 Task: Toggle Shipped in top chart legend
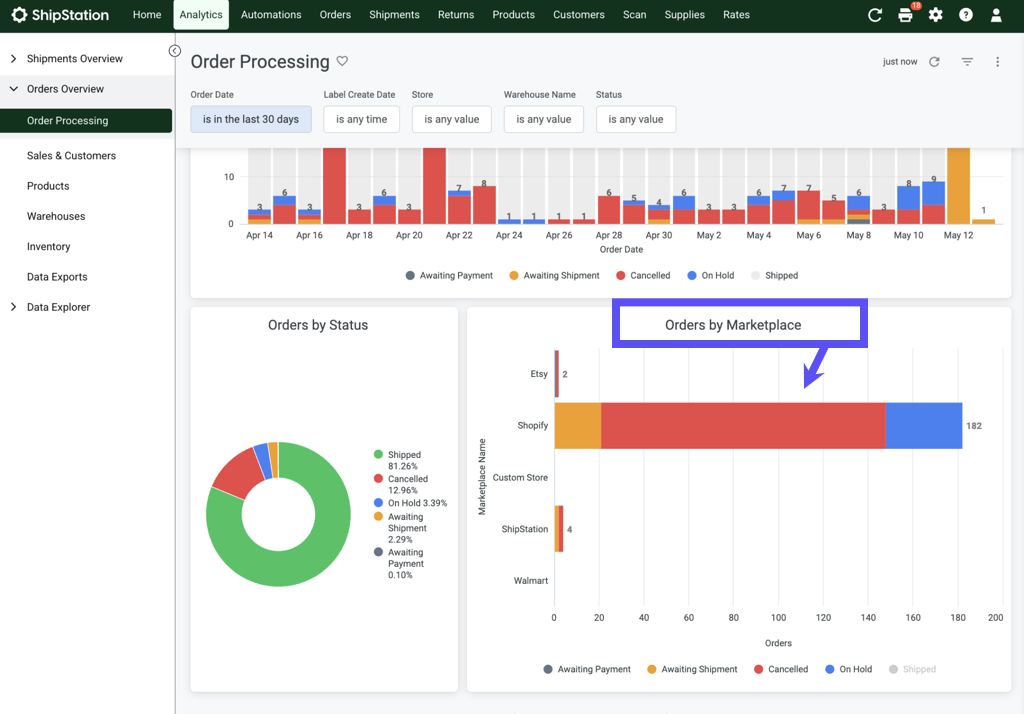pyautogui.click(x=775, y=276)
